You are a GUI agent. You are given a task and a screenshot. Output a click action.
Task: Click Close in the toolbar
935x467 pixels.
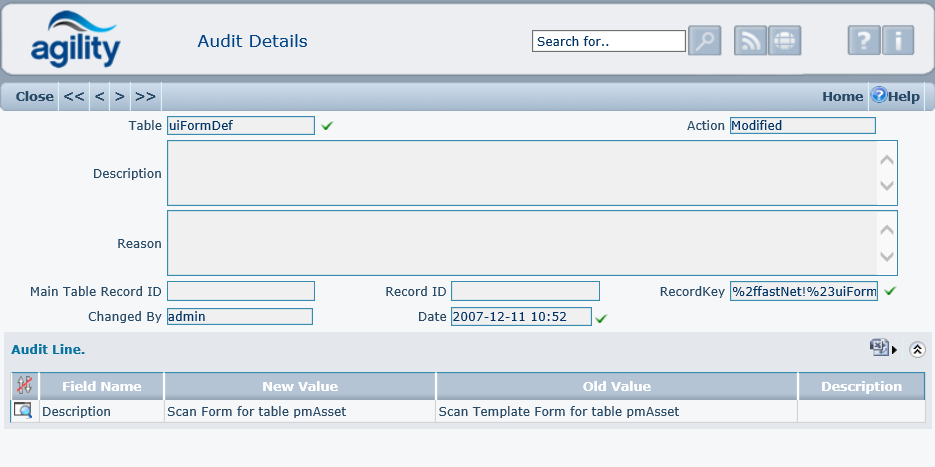coord(34,97)
